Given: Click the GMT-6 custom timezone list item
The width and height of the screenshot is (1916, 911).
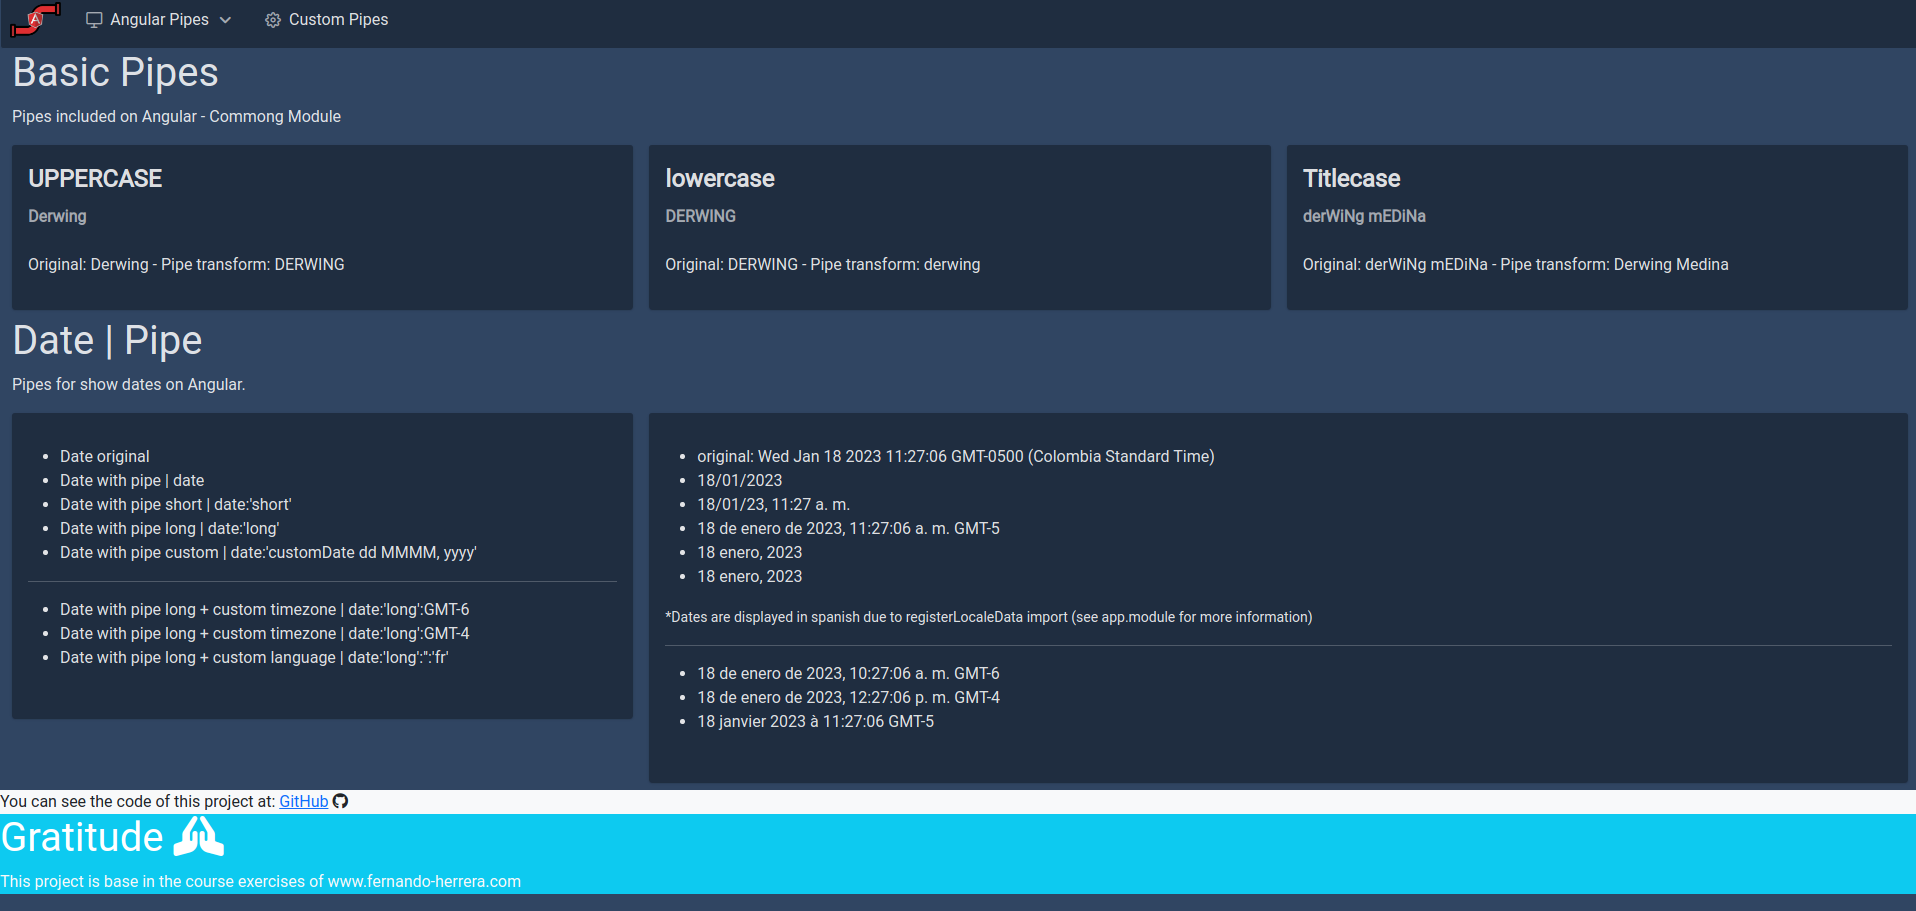Looking at the screenshot, I should coord(264,609).
